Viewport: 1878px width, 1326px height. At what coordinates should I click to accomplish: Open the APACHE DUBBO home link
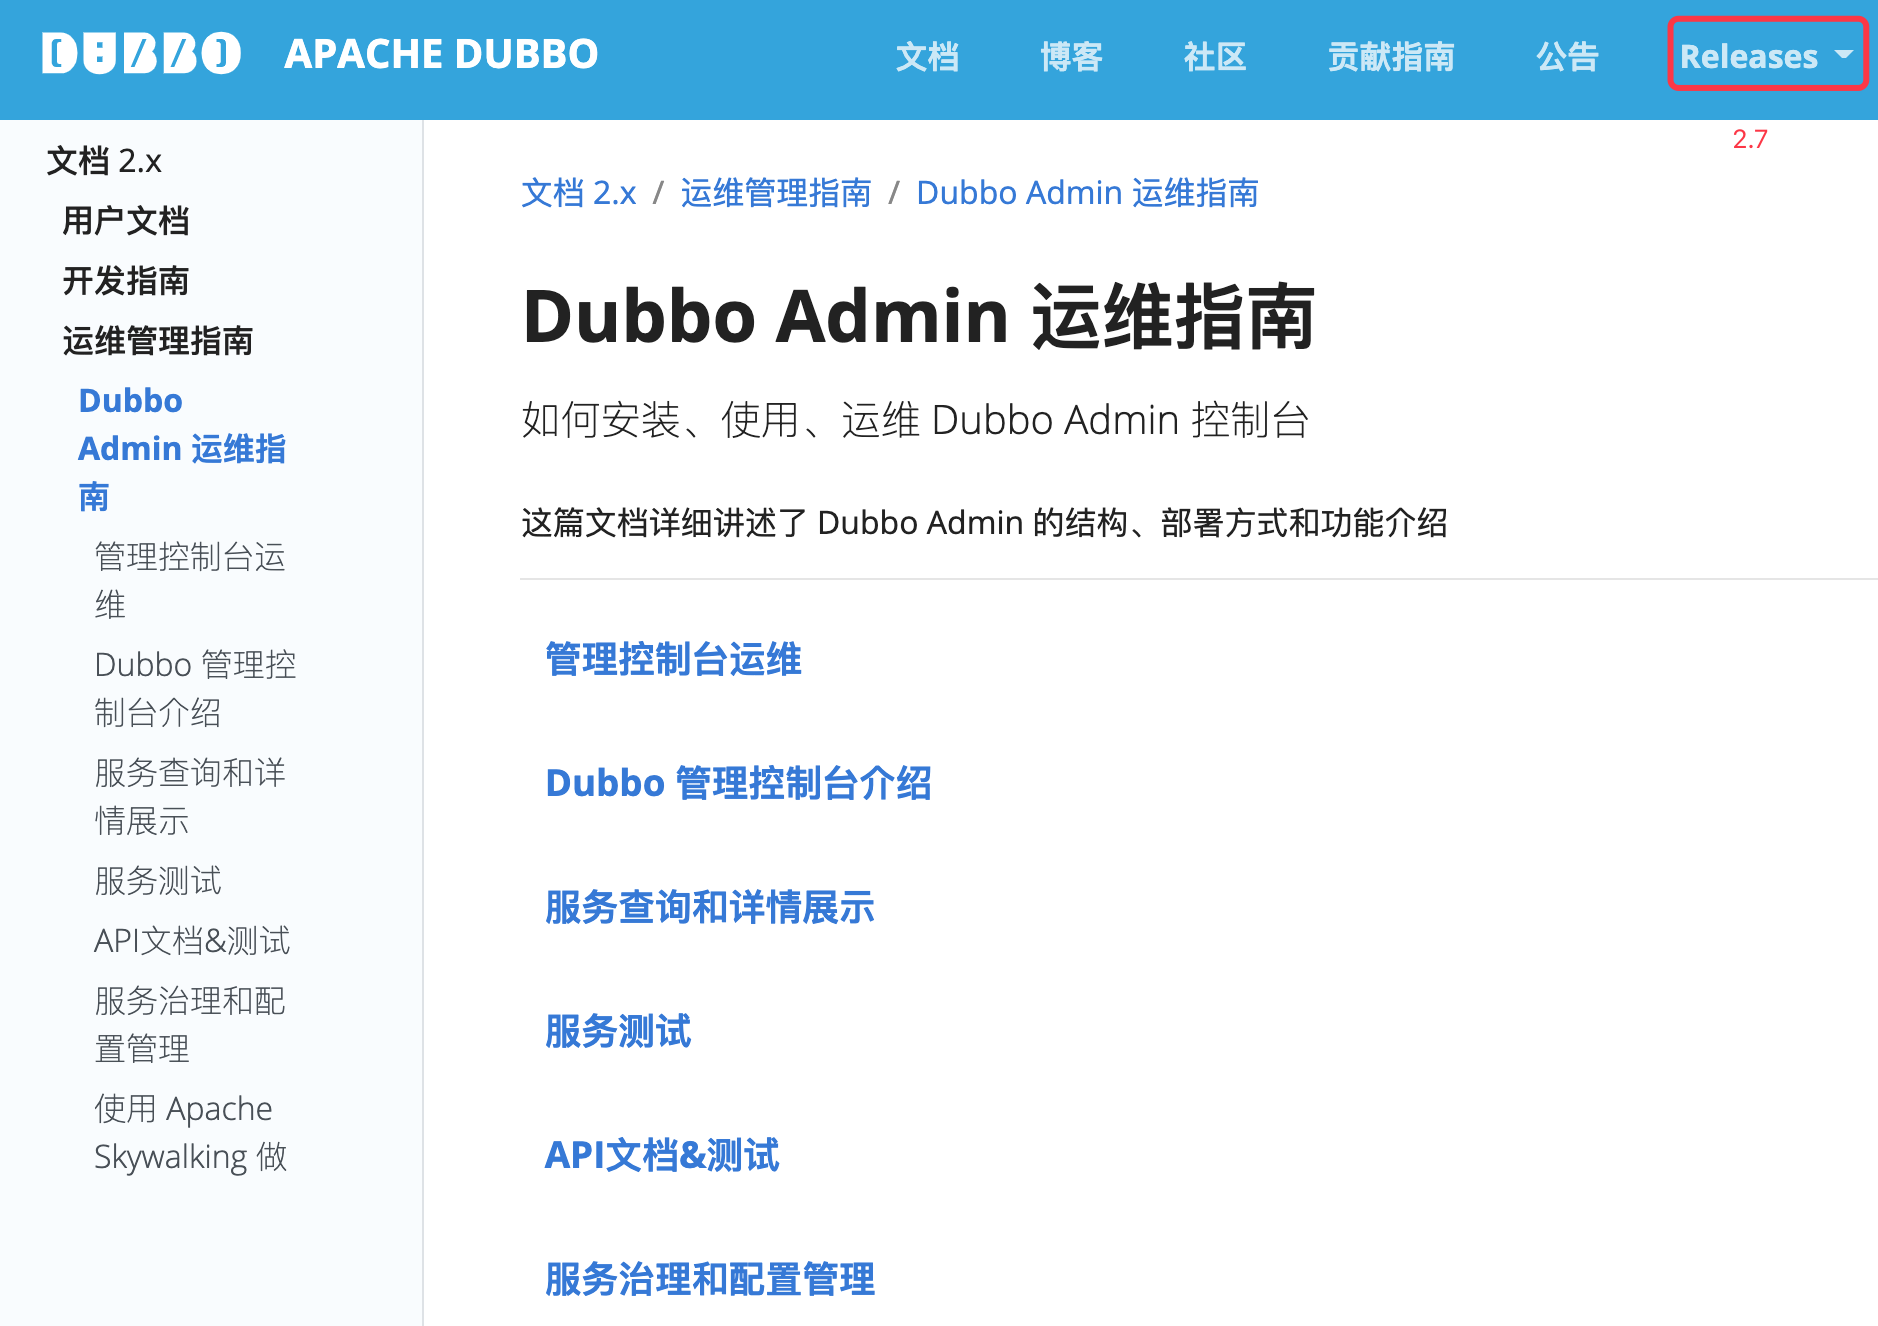[441, 54]
